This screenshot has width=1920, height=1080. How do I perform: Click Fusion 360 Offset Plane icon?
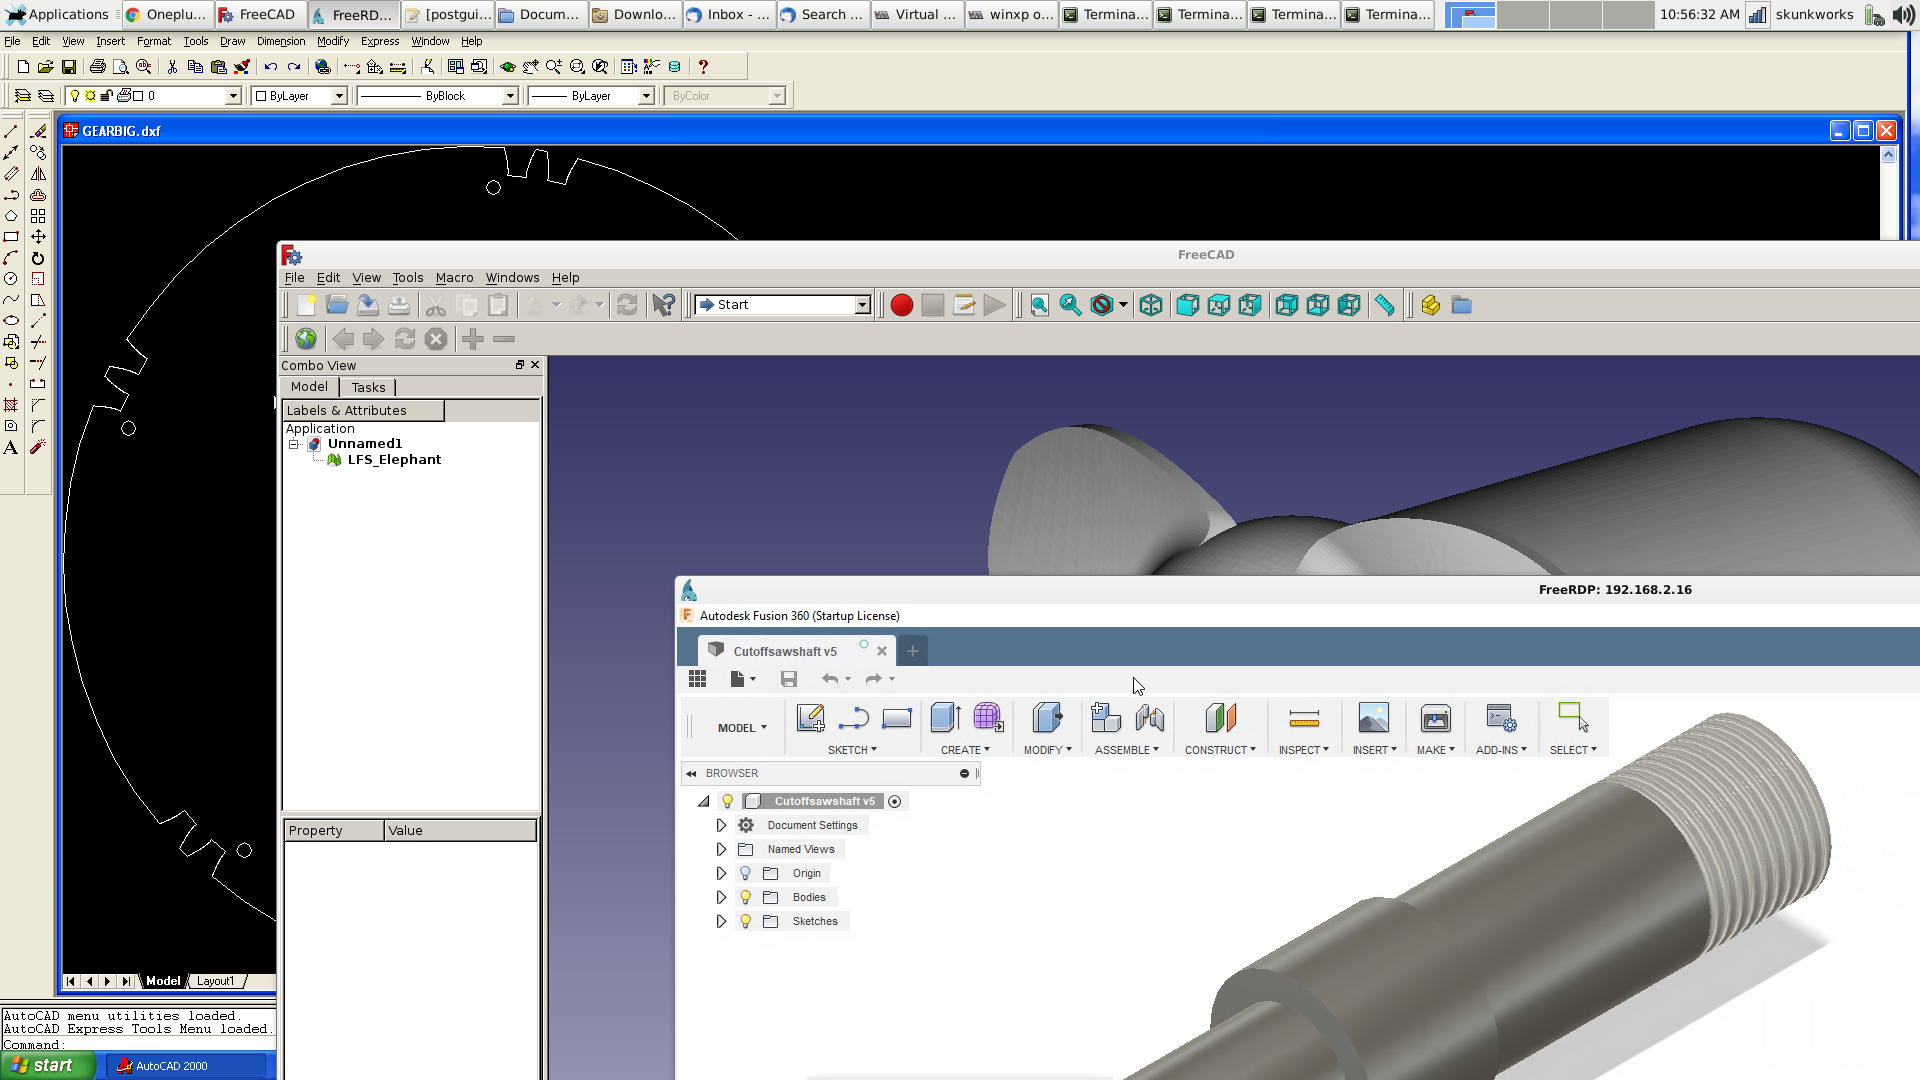1220,718
